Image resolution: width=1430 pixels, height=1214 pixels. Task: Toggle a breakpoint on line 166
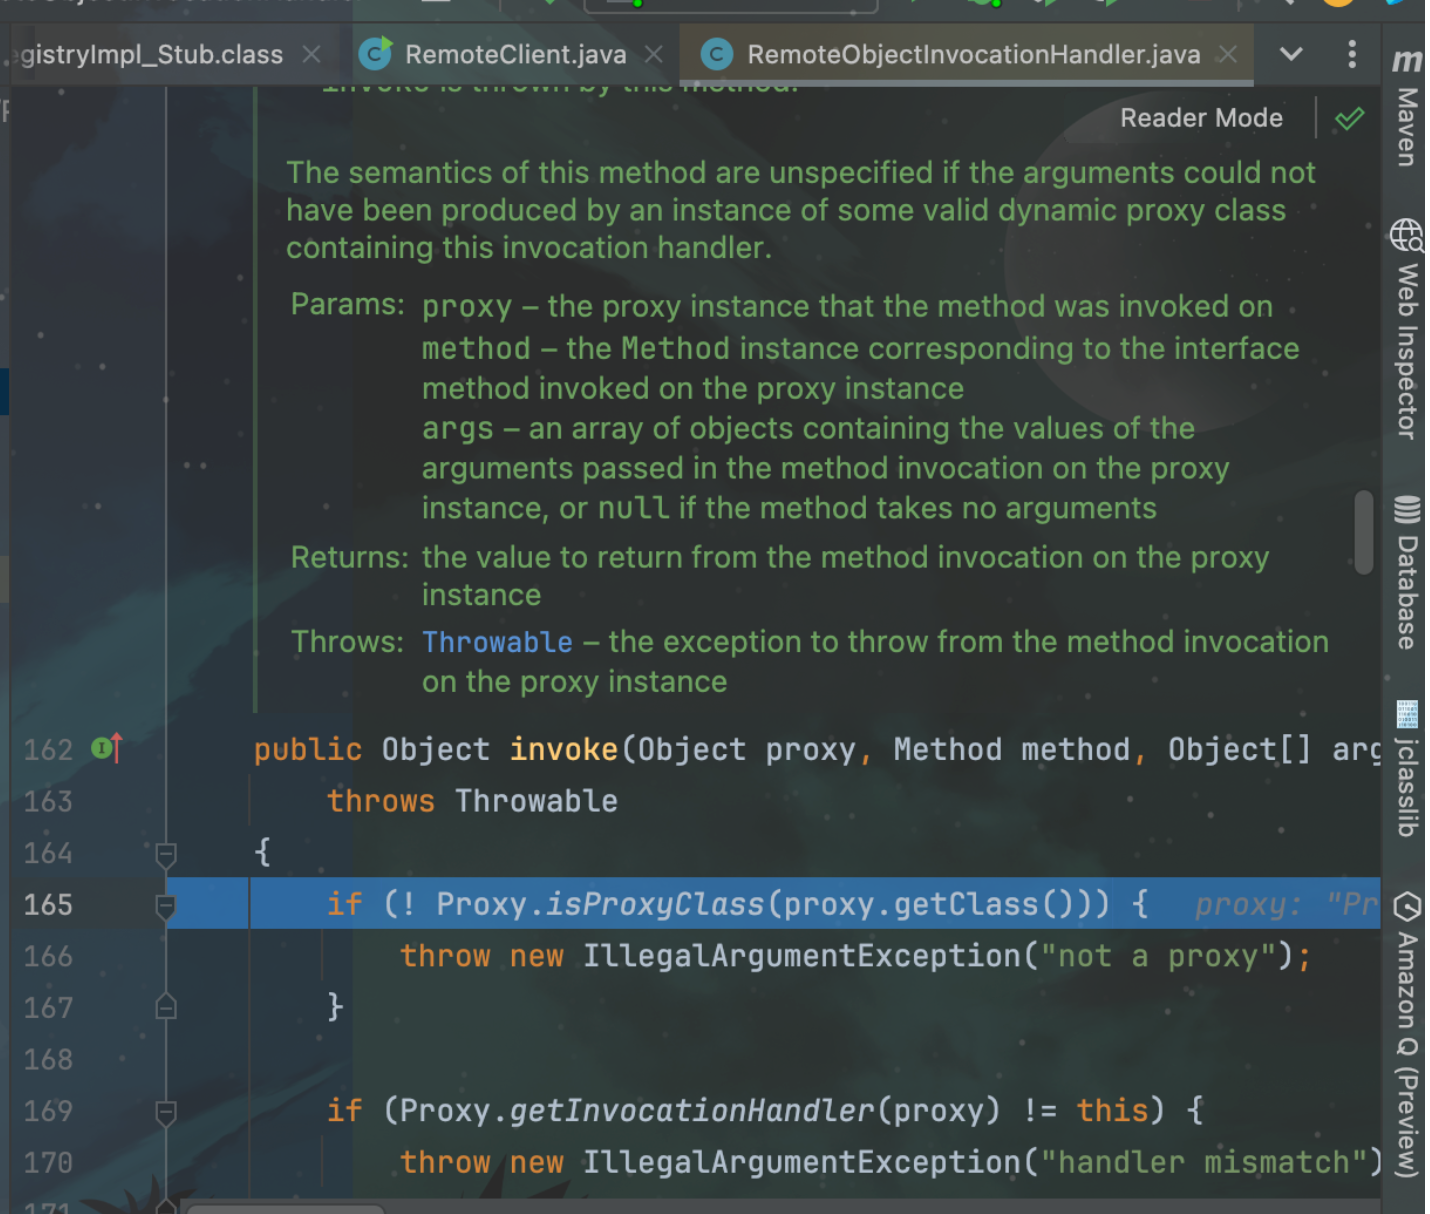pos(48,956)
